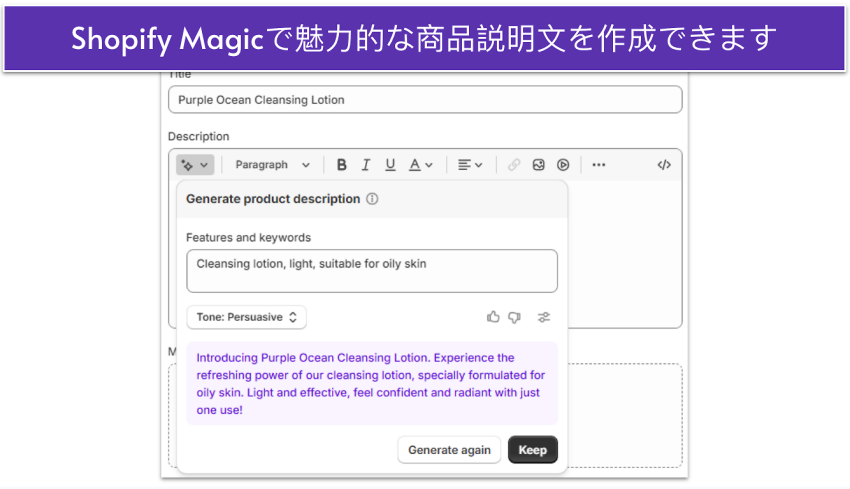Open the text color picker
Viewport: 850px width, 489px height.
(421, 165)
